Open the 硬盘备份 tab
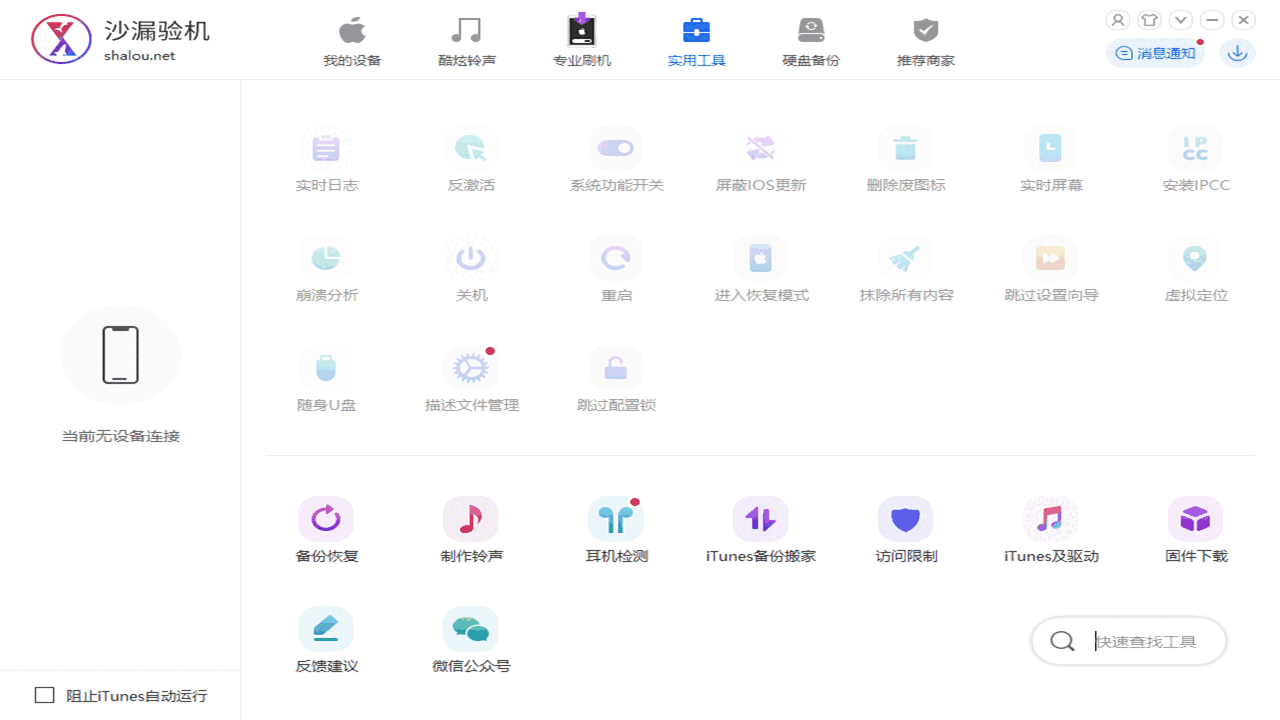The image size is (1280, 720). (x=811, y=41)
